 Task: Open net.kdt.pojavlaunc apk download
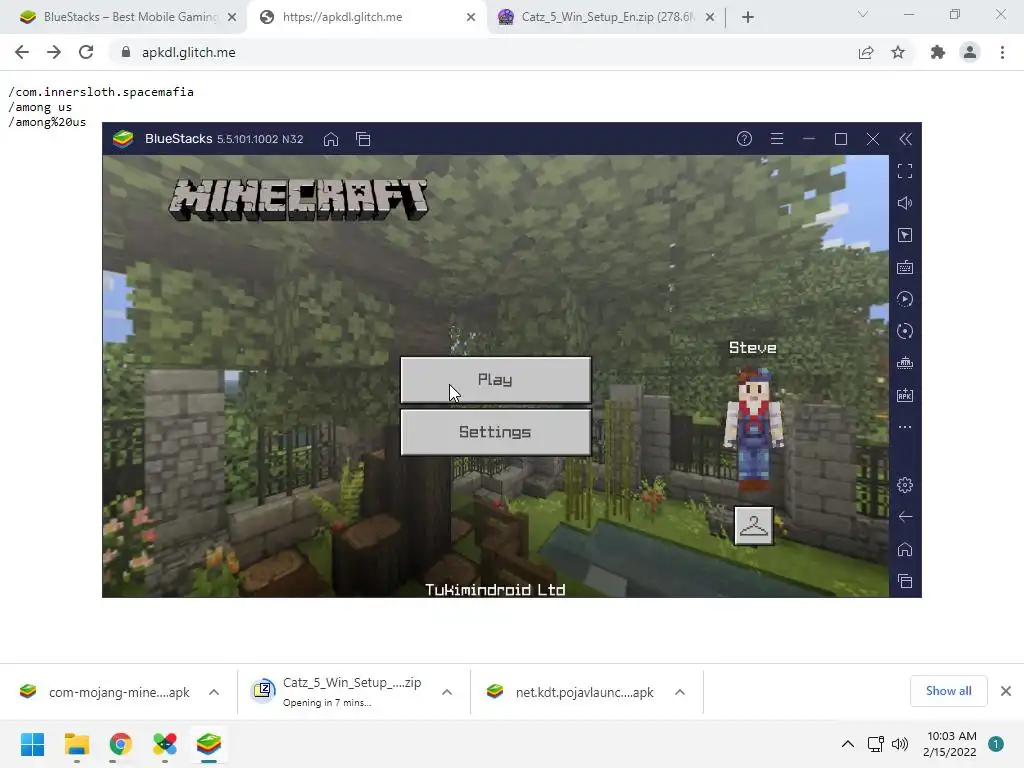click(x=570, y=692)
